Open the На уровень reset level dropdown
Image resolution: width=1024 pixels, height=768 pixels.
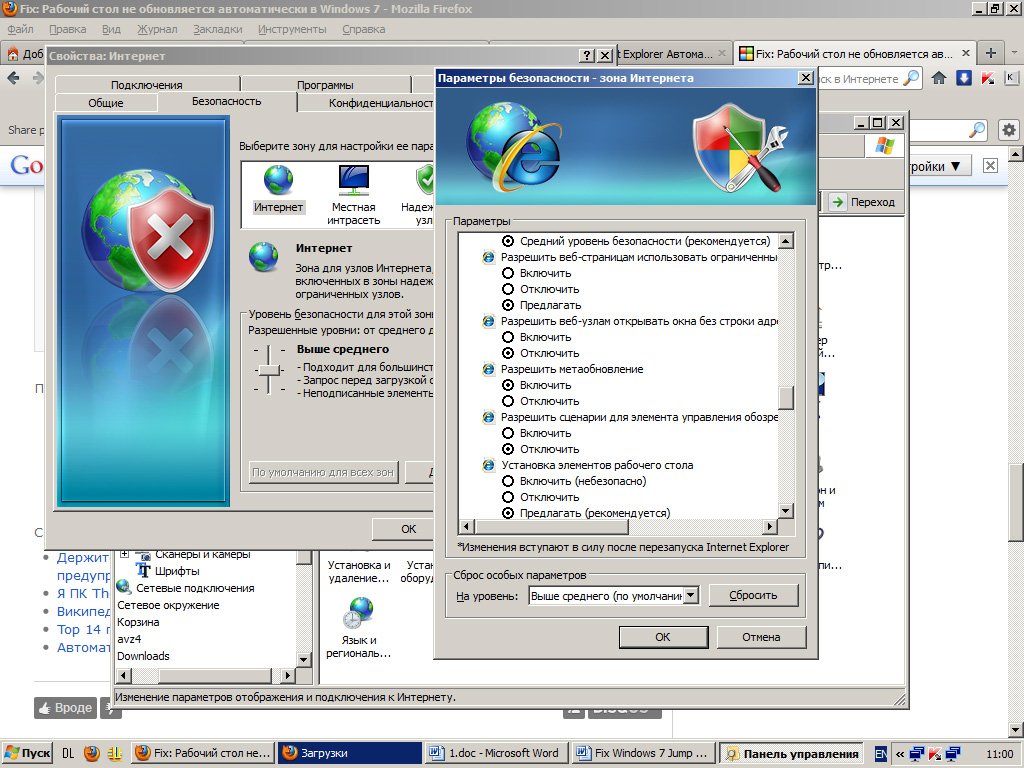689,596
